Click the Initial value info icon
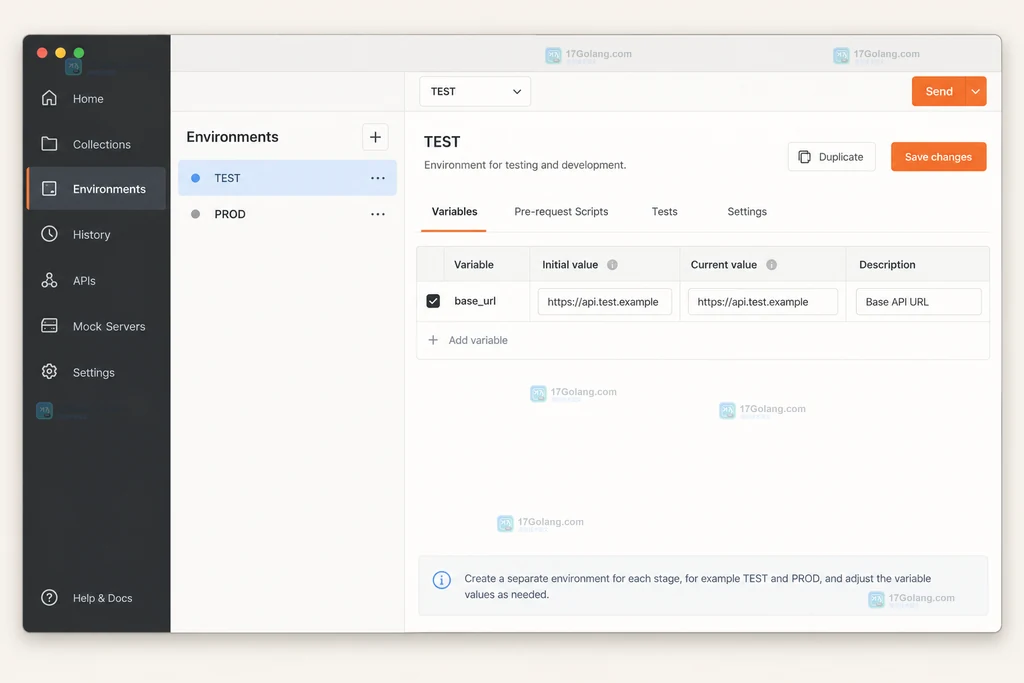This screenshot has width=1024, height=683. pyautogui.click(x=612, y=264)
